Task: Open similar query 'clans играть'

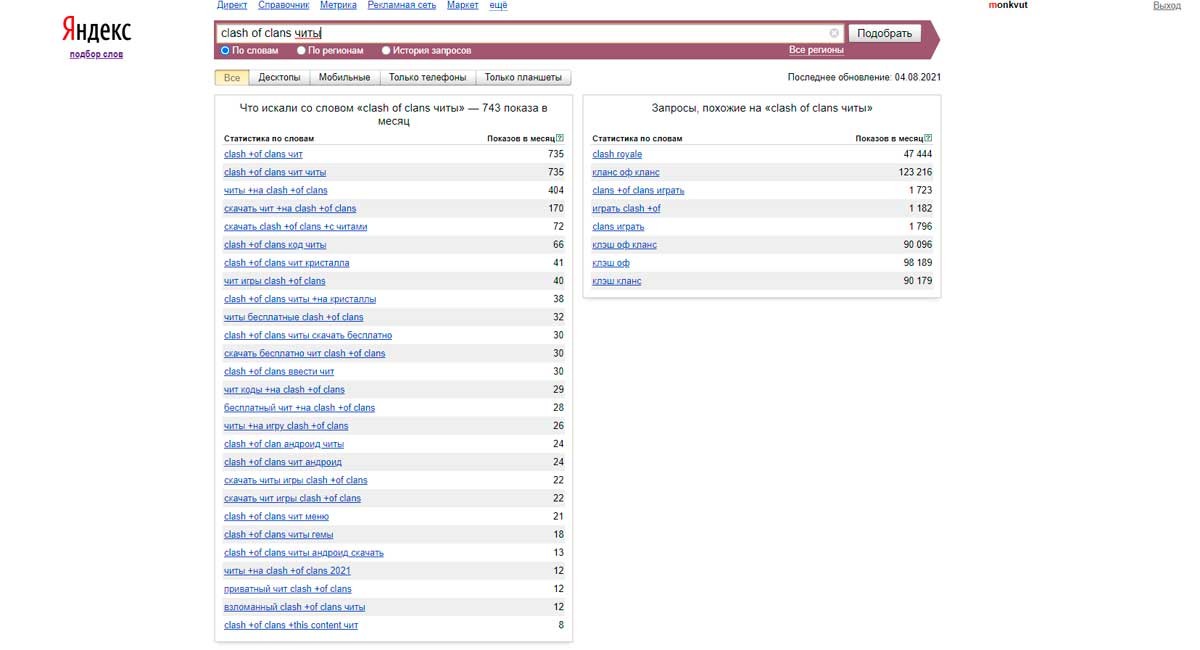Action: [x=618, y=226]
